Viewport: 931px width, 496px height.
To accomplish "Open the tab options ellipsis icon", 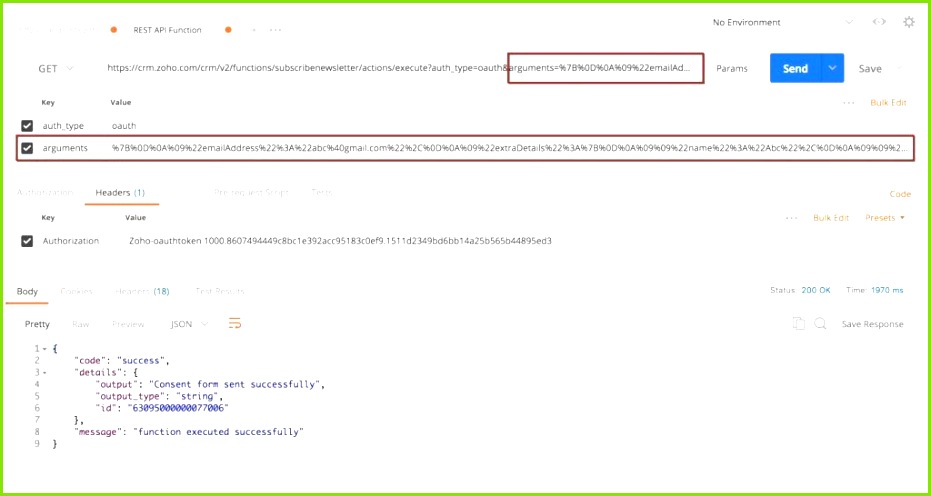I will [x=276, y=30].
